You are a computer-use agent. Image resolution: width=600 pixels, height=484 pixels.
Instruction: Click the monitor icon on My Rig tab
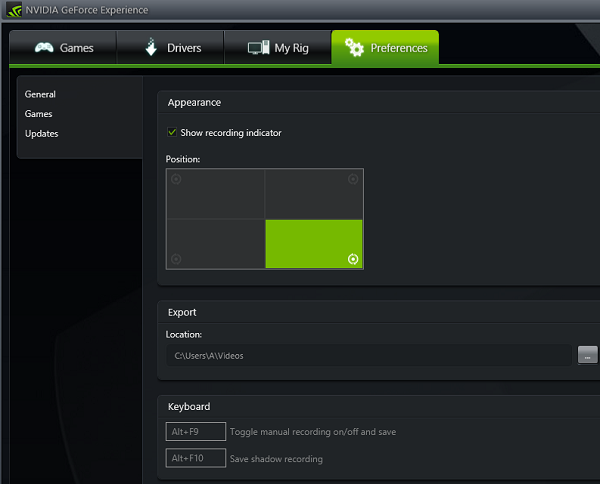coord(259,48)
